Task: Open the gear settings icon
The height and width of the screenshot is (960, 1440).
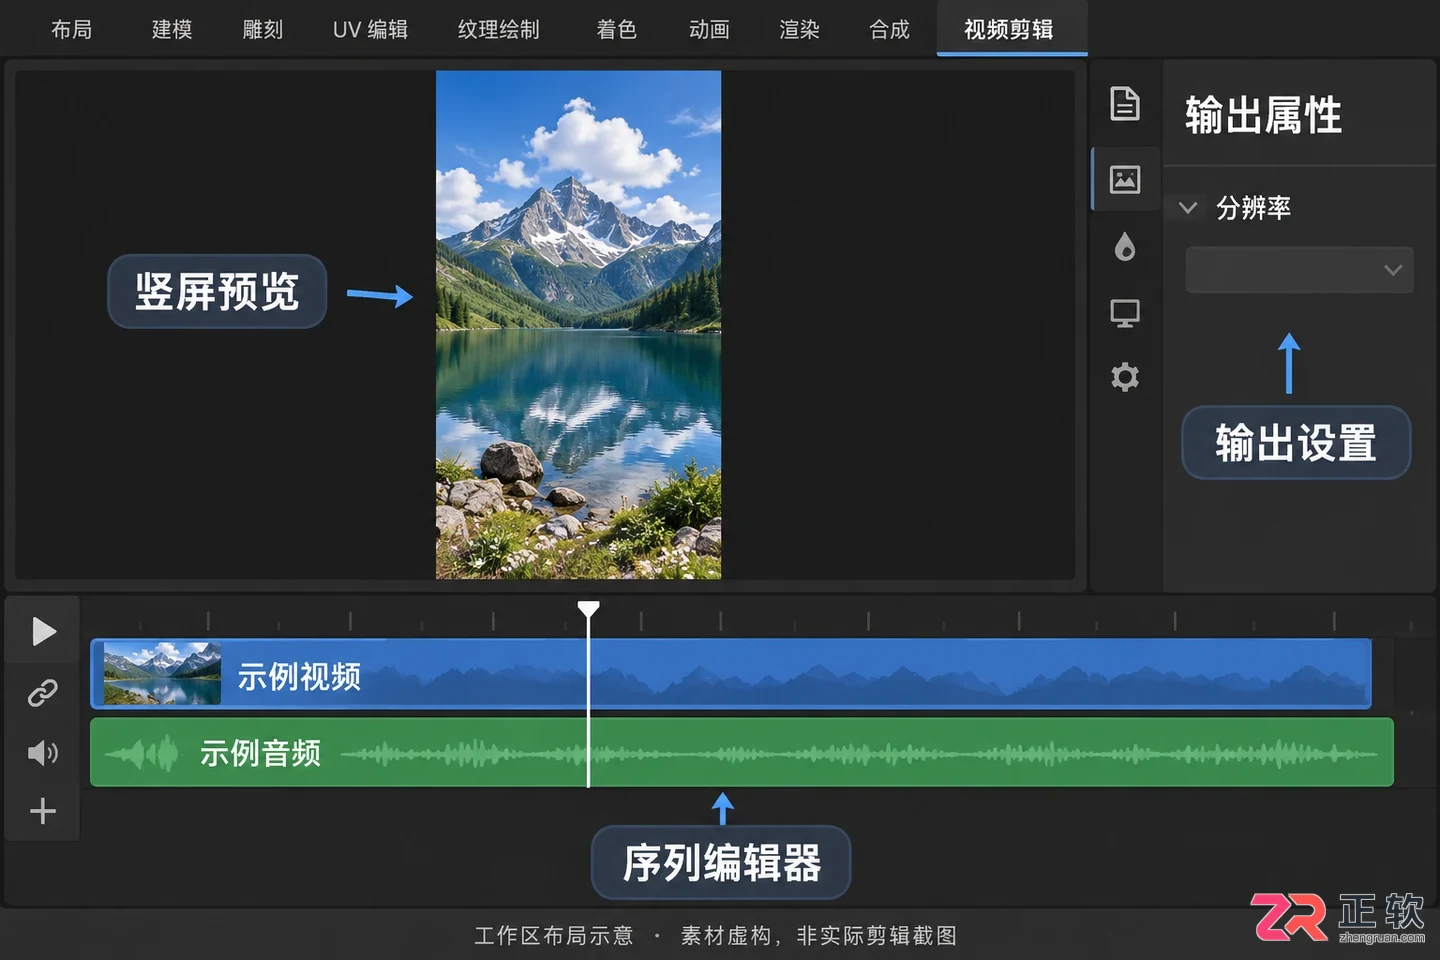Action: (x=1125, y=377)
